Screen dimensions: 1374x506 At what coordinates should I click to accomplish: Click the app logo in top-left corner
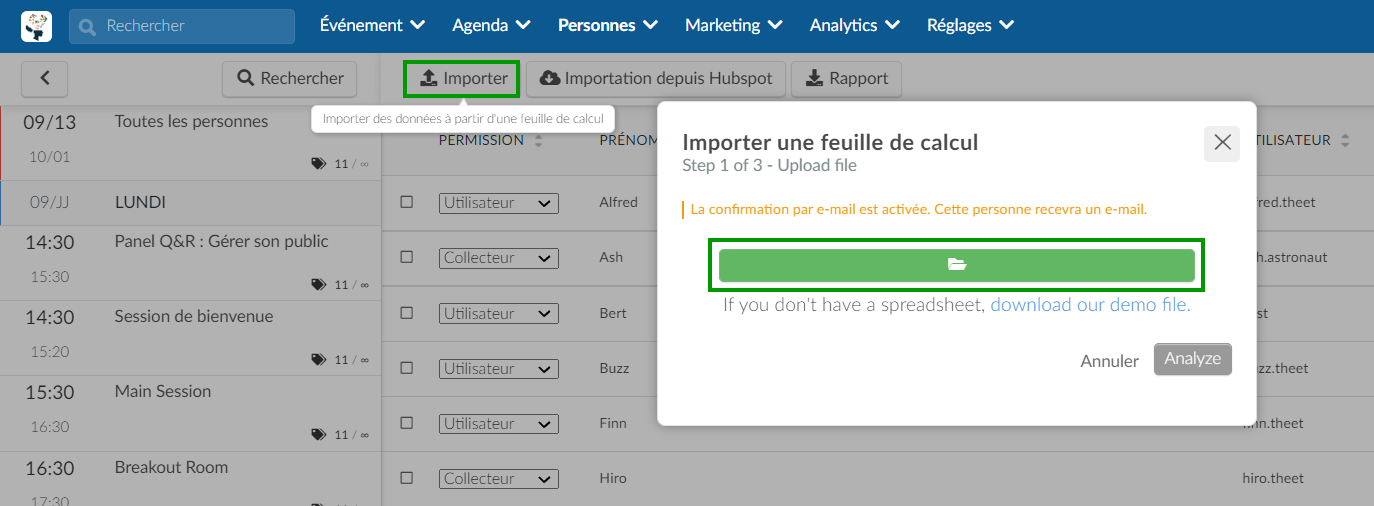click(x=36, y=26)
